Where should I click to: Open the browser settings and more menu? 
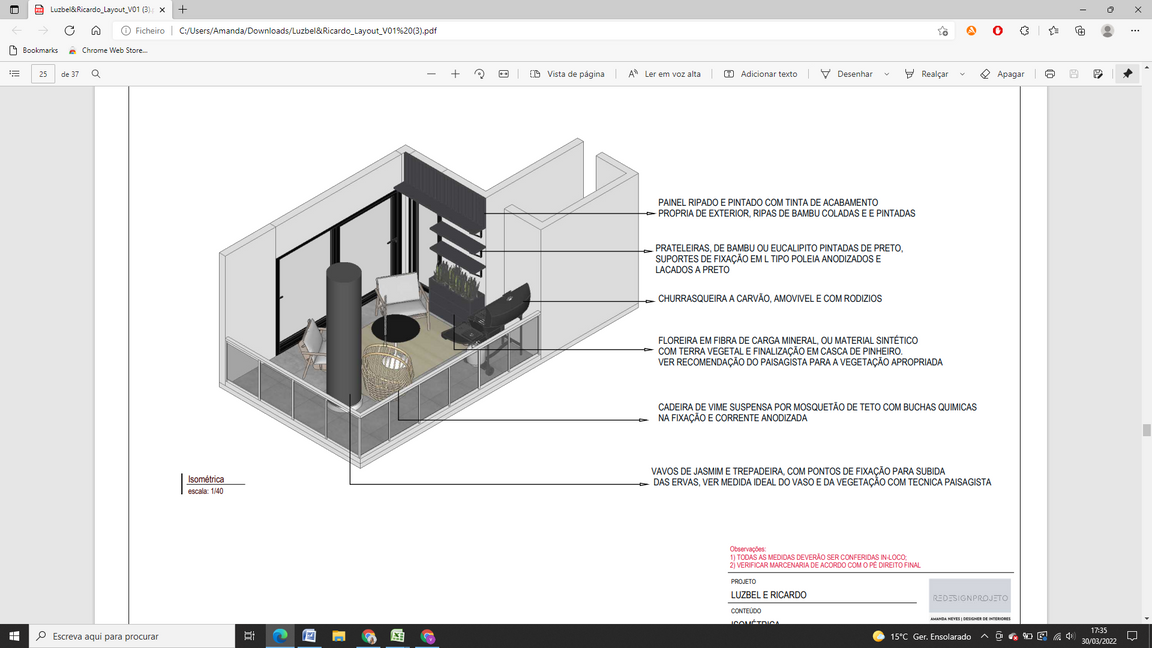pyautogui.click(x=1135, y=31)
